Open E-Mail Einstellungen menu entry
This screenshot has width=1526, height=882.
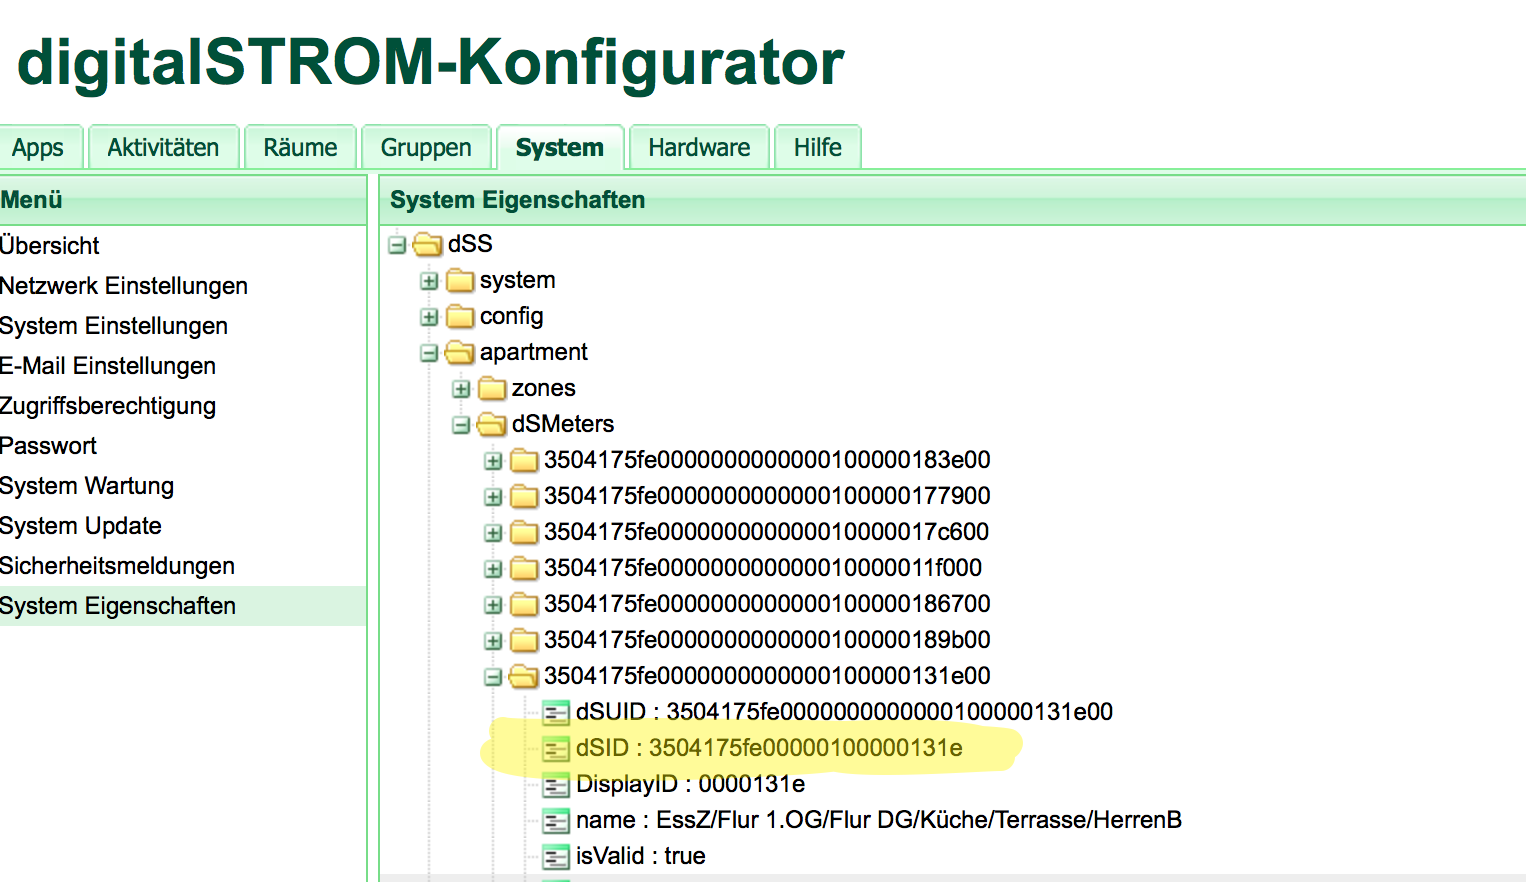pyautogui.click(x=183, y=366)
